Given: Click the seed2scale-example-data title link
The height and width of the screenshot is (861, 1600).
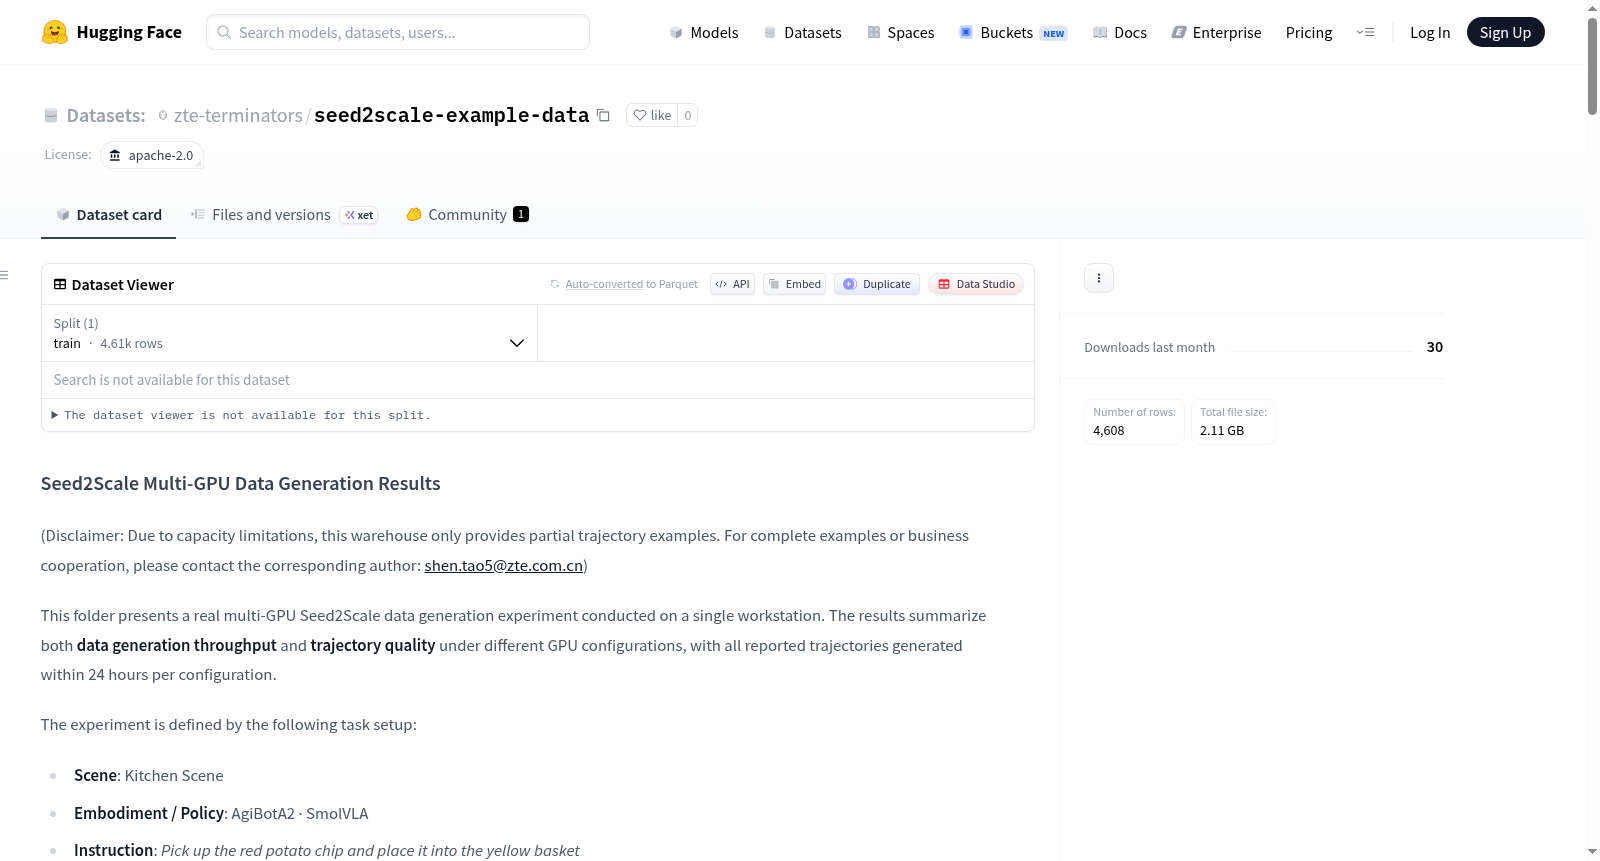Looking at the screenshot, I should click(x=451, y=115).
